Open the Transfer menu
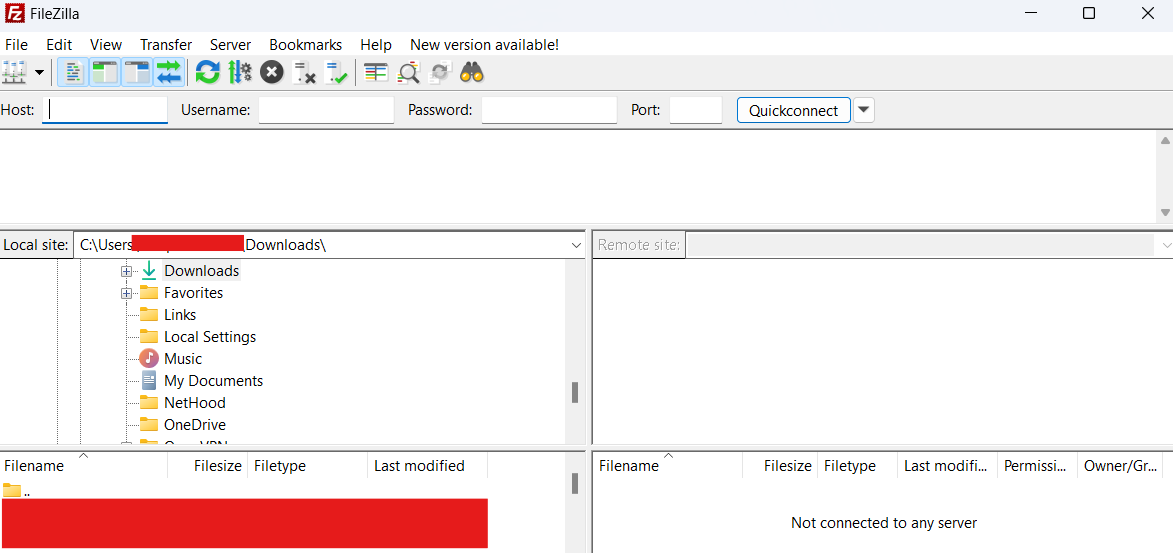Image resolution: width=1173 pixels, height=553 pixels. [166, 45]
